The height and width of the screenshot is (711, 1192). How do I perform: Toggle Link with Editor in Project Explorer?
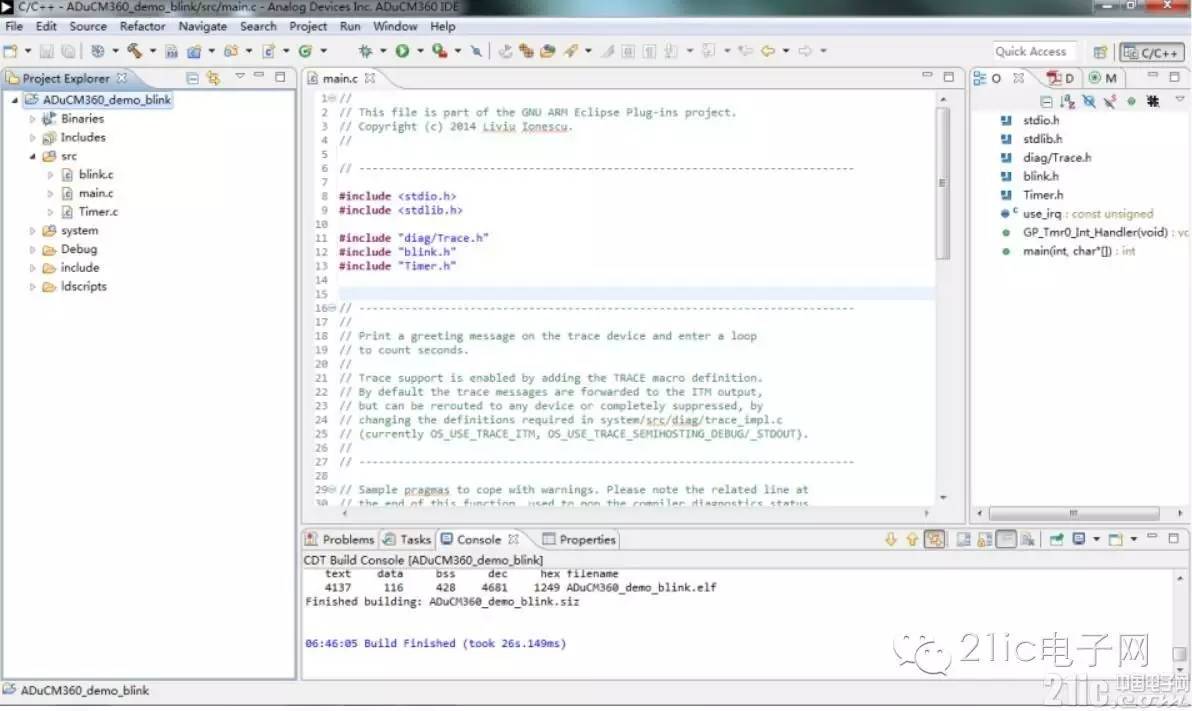tap(214, 78)
